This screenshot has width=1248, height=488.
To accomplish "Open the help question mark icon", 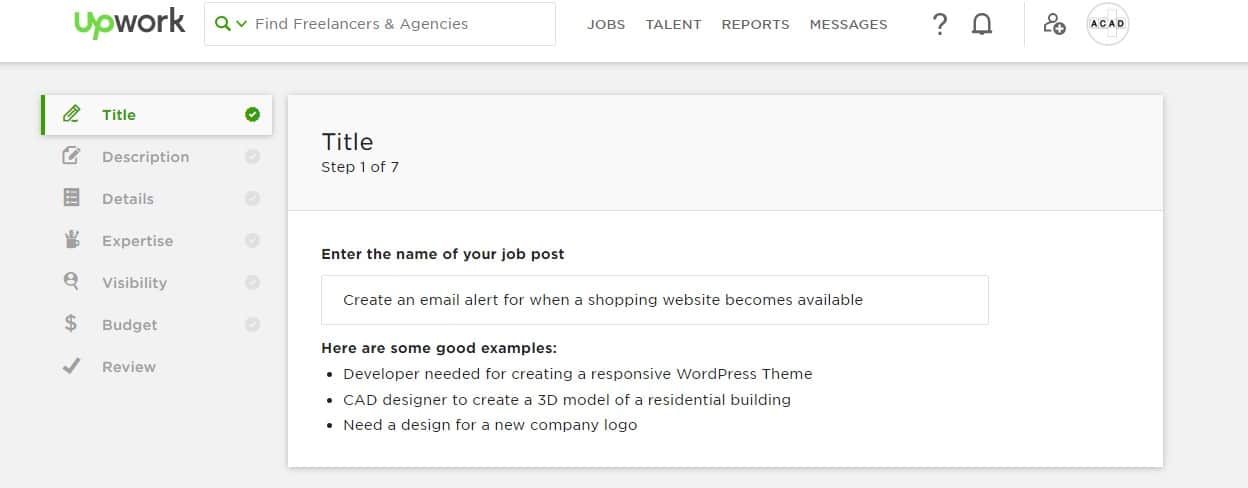I will 939,24.
